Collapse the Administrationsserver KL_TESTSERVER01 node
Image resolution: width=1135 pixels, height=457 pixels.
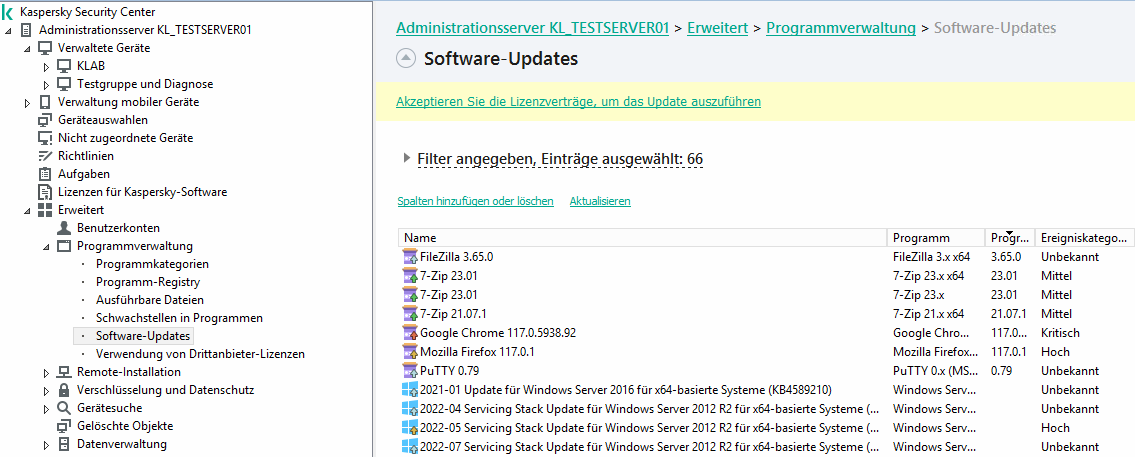point(8,30)
